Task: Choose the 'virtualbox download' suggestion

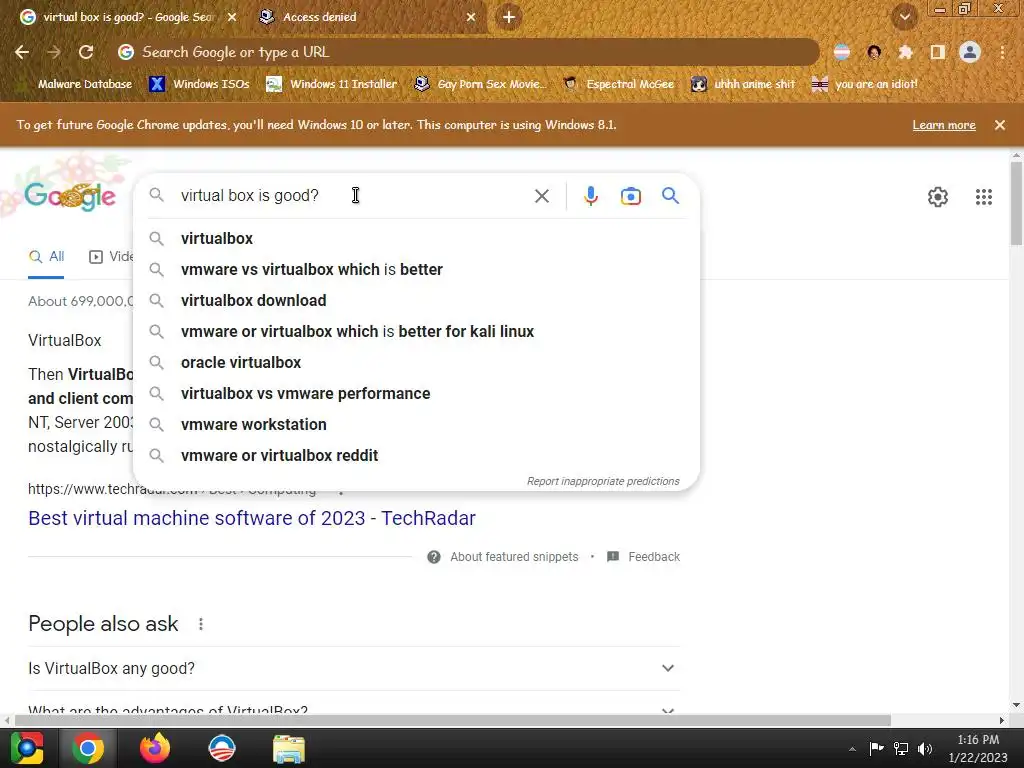Action: point(416,300)
